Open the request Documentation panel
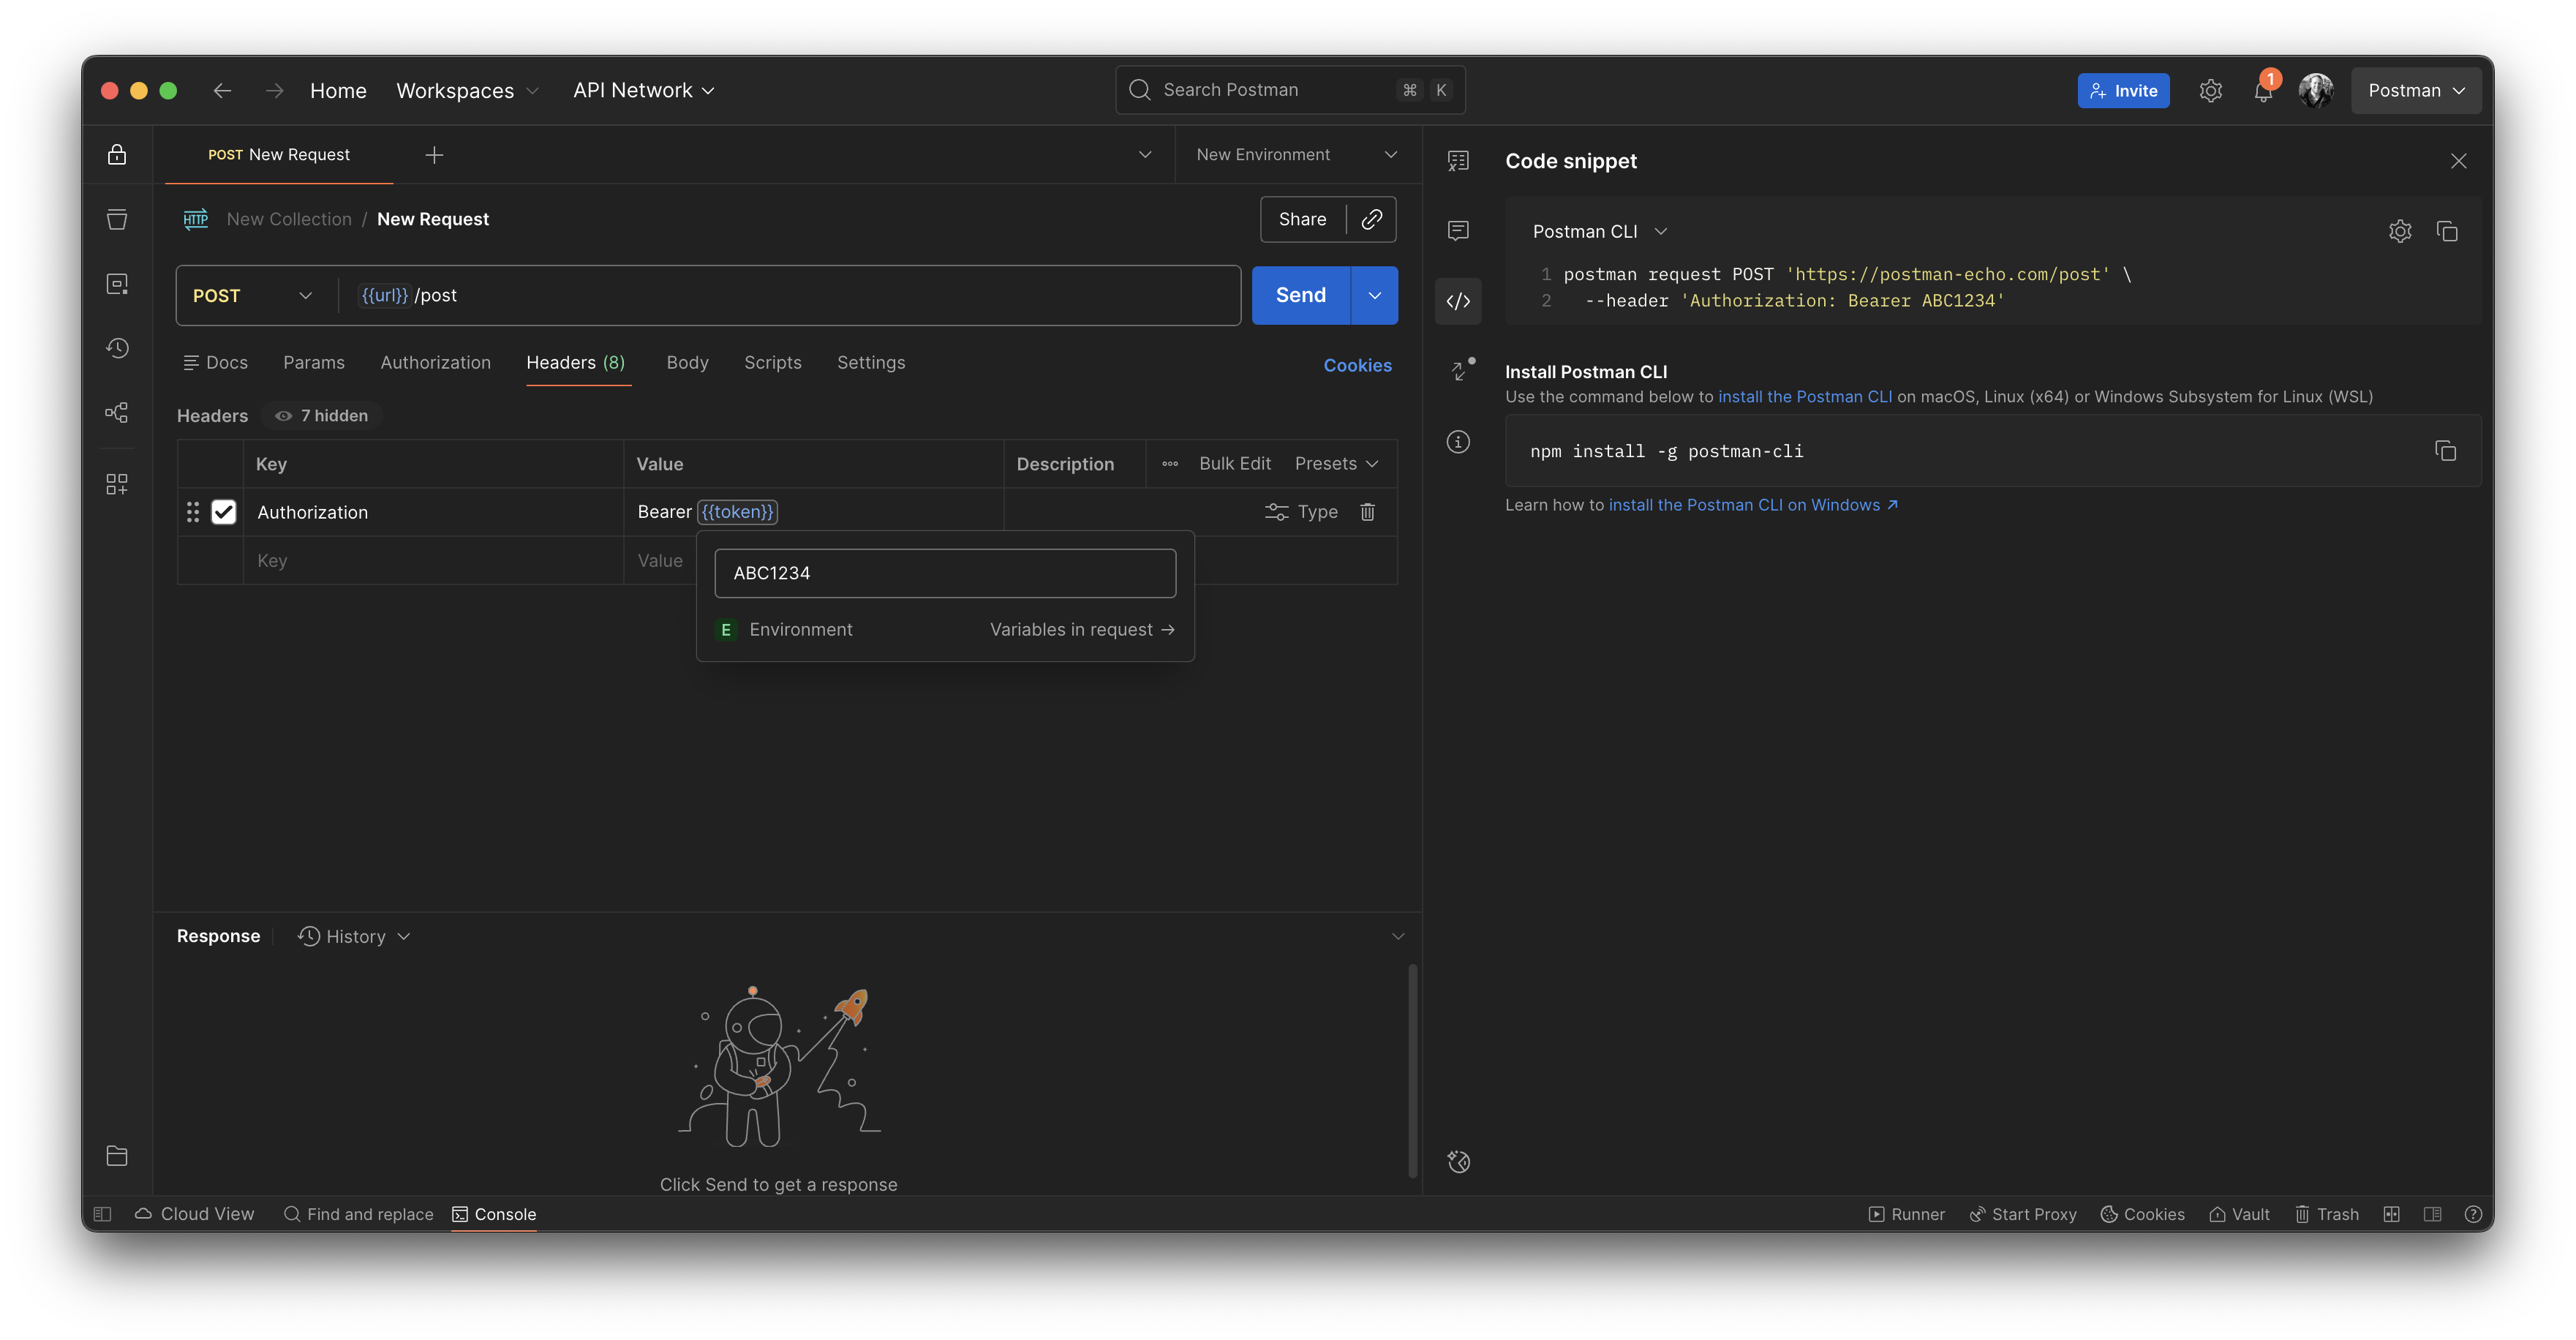The width and height of the screenshot is (2576, 1340). click(1458, 160)
